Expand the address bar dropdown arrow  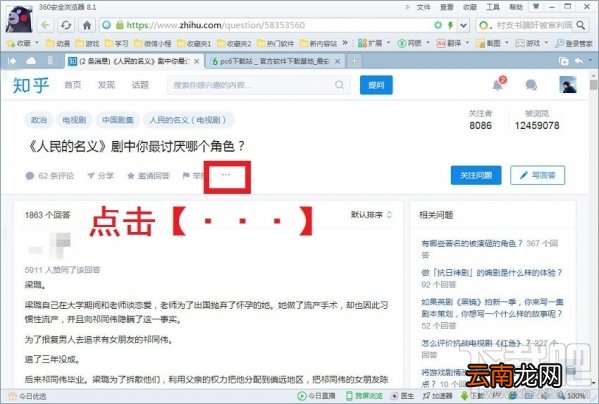[x=463, y=26]
